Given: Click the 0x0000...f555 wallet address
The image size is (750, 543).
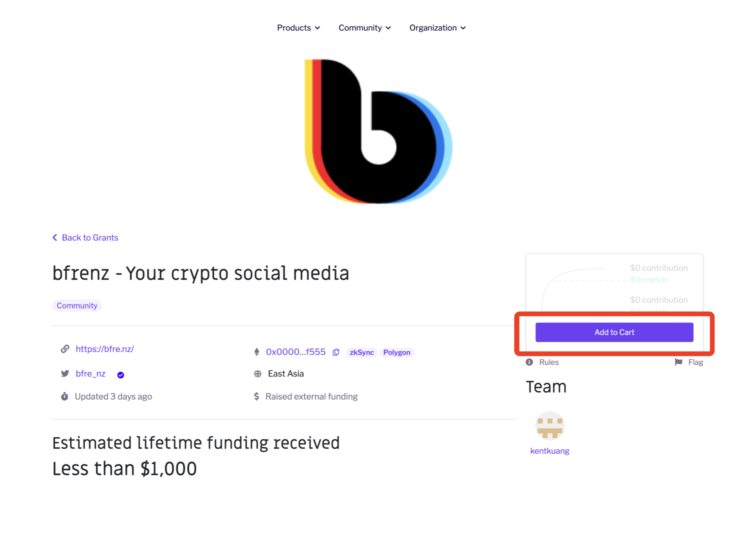Looking at the screenshot, I should [295, 352].
